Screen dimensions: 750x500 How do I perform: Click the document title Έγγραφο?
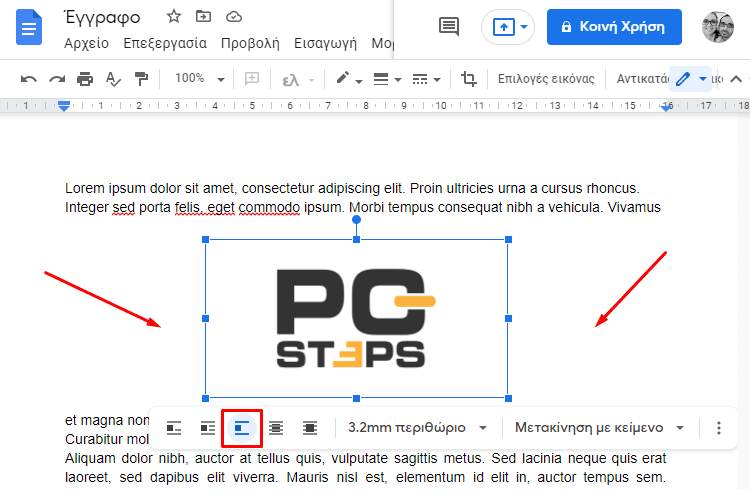[102, 18]
